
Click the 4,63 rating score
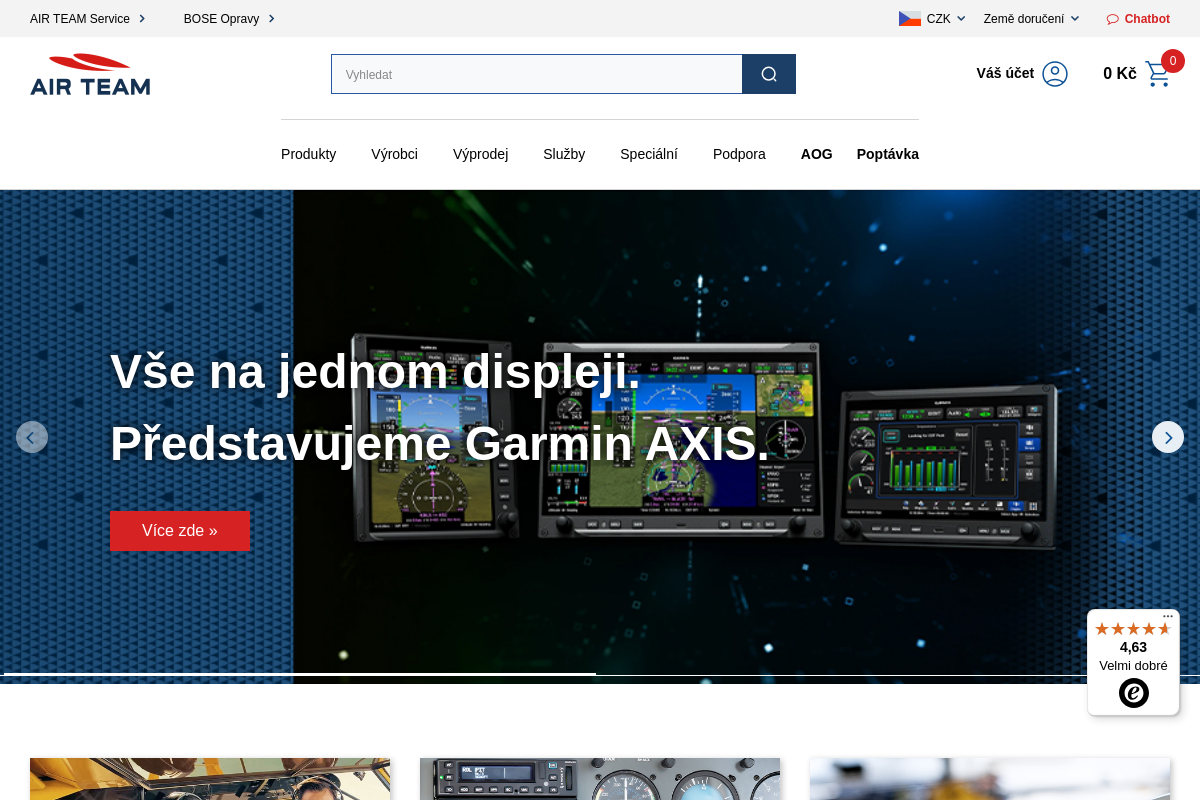[1134, 647]
